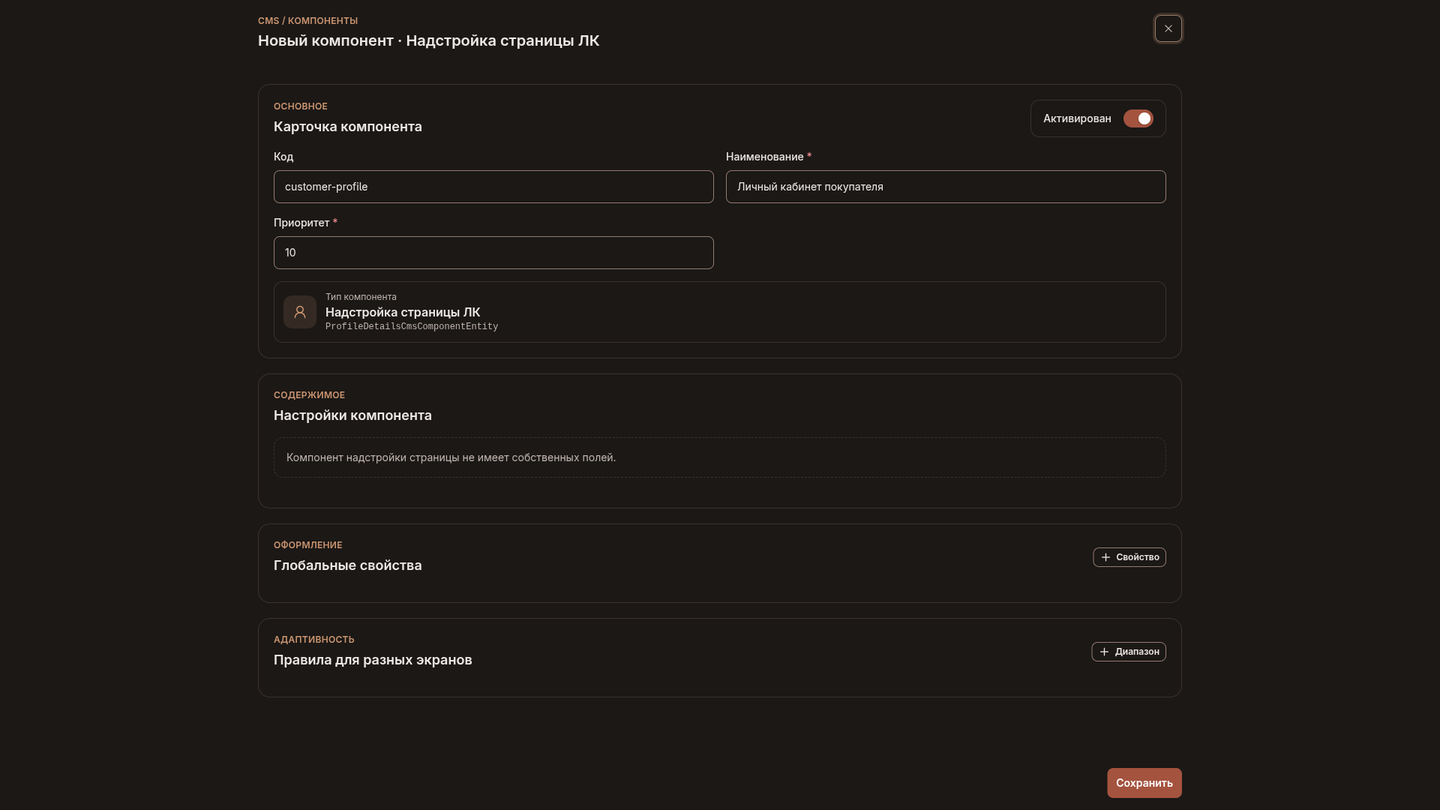Click the CMS / Компоненты breadcrumb
The height and width of the screenshot is (810, 1440).
click(x=308, y=21)
